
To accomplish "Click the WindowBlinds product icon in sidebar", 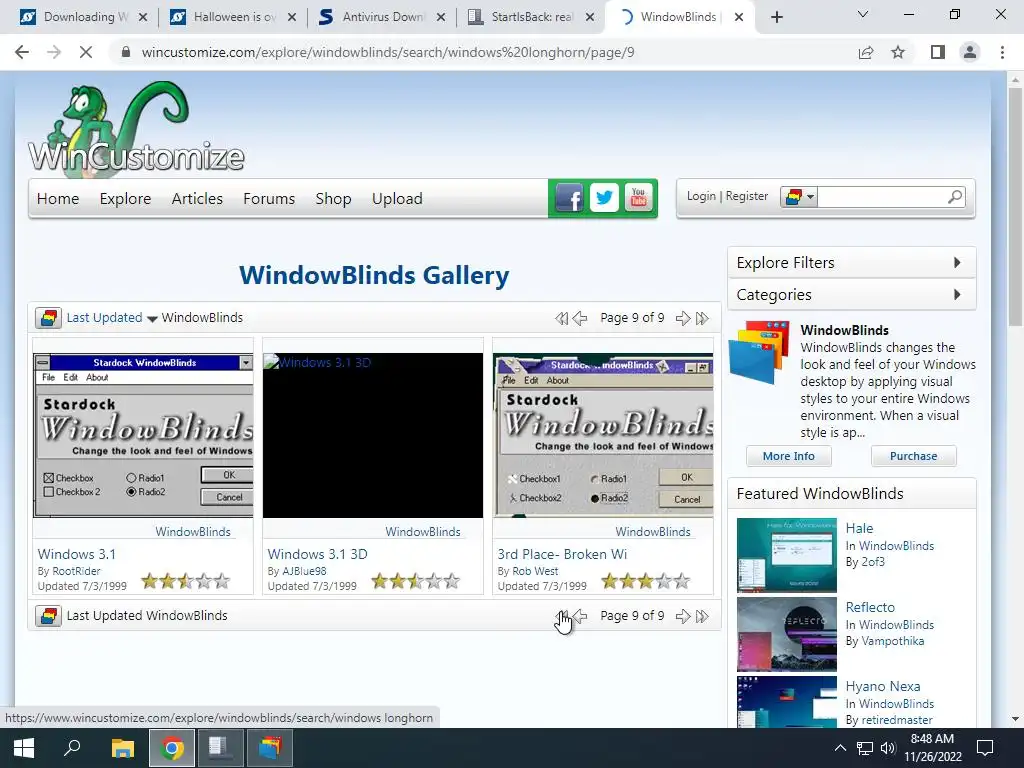I will tap(760, 352).
